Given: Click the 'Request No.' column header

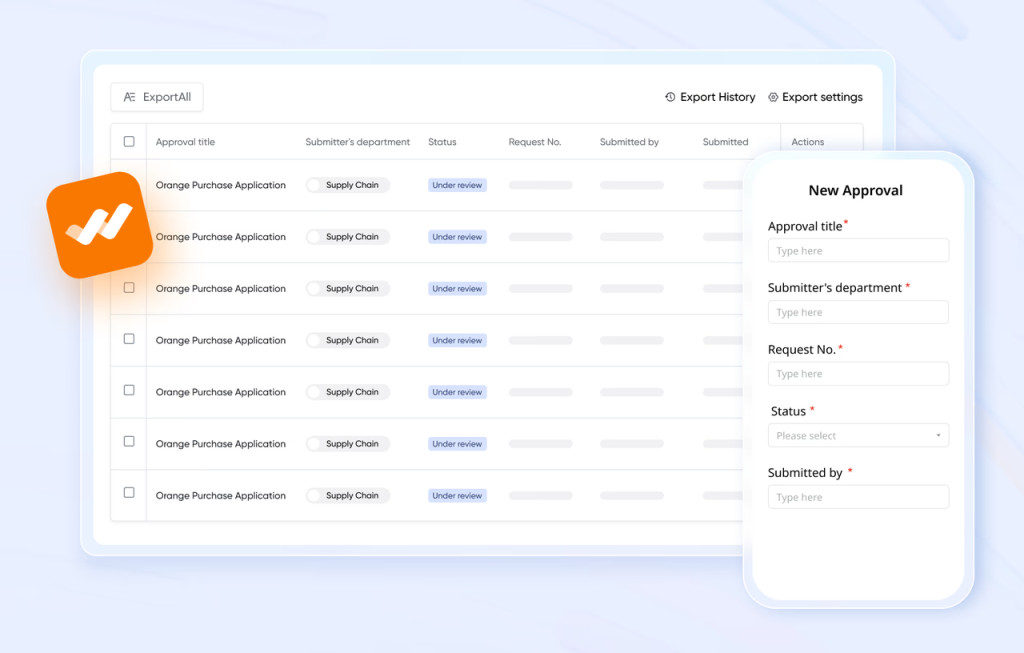Looking at the screenshot, I should (x=534, y=142).
